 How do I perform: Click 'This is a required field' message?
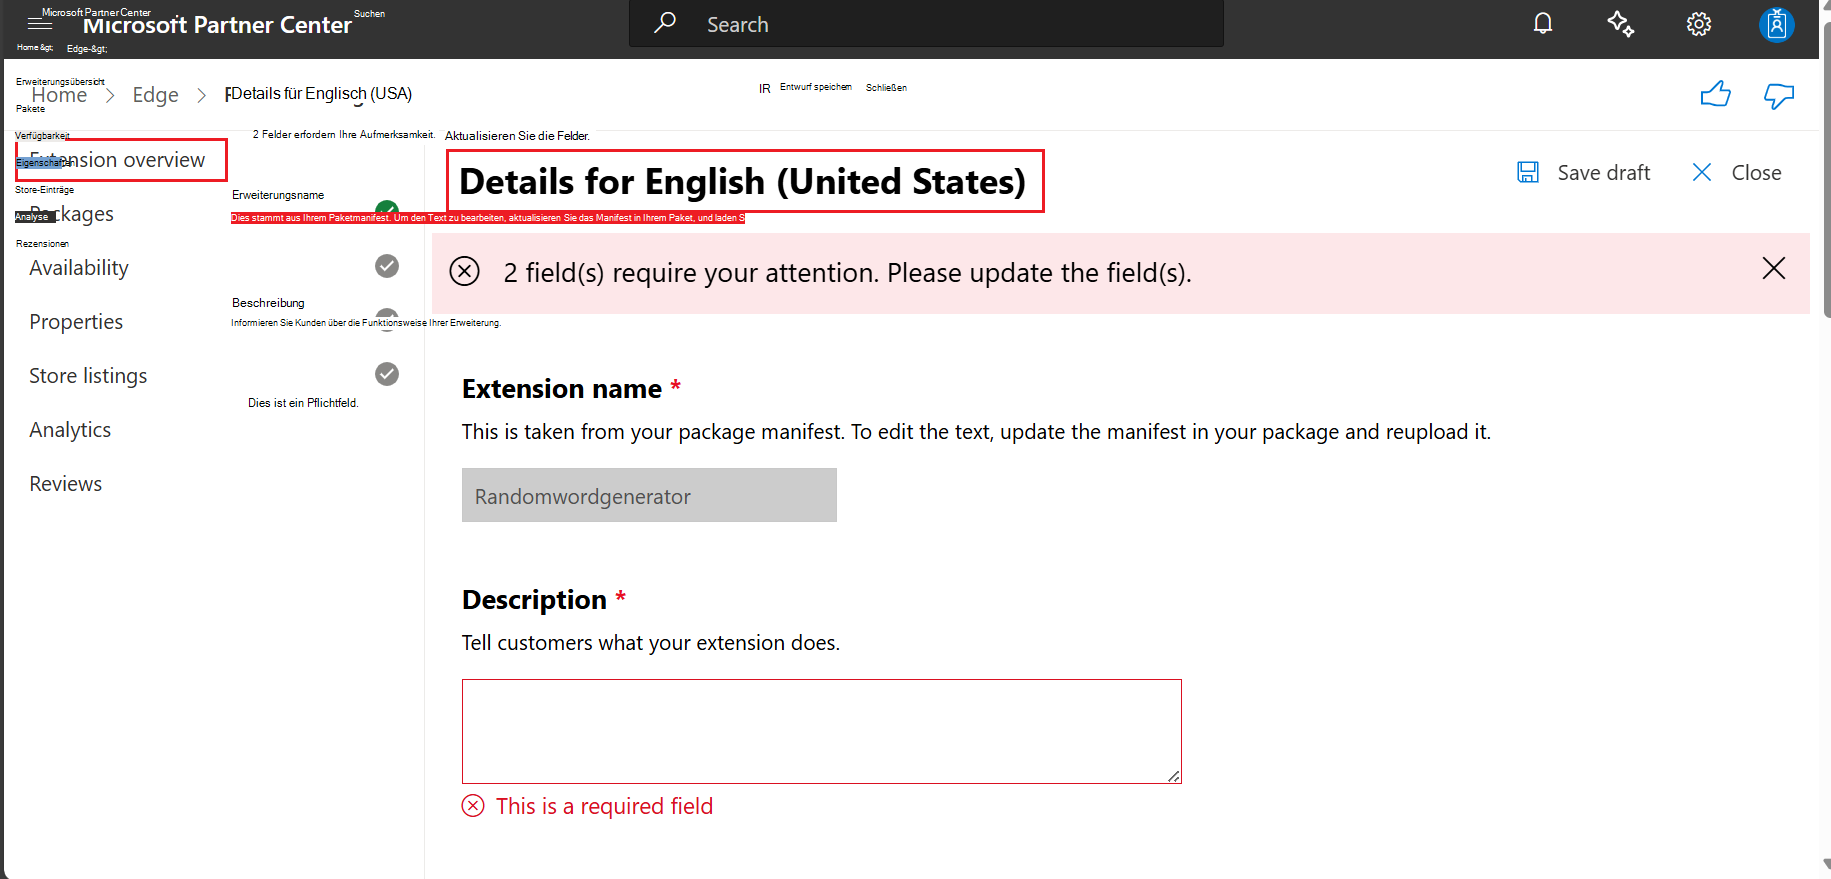pos(604,806)
